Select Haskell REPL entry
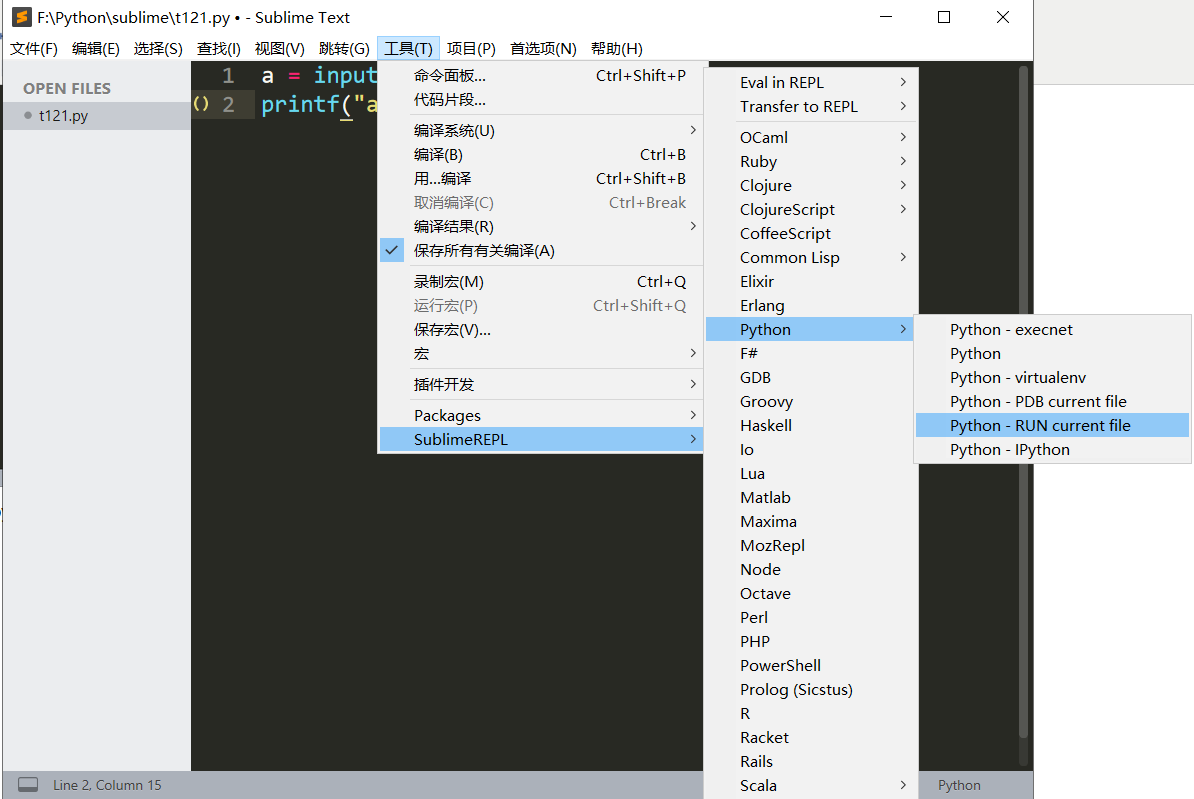Viewport: 1194px width, 799px height. [810, 425]
